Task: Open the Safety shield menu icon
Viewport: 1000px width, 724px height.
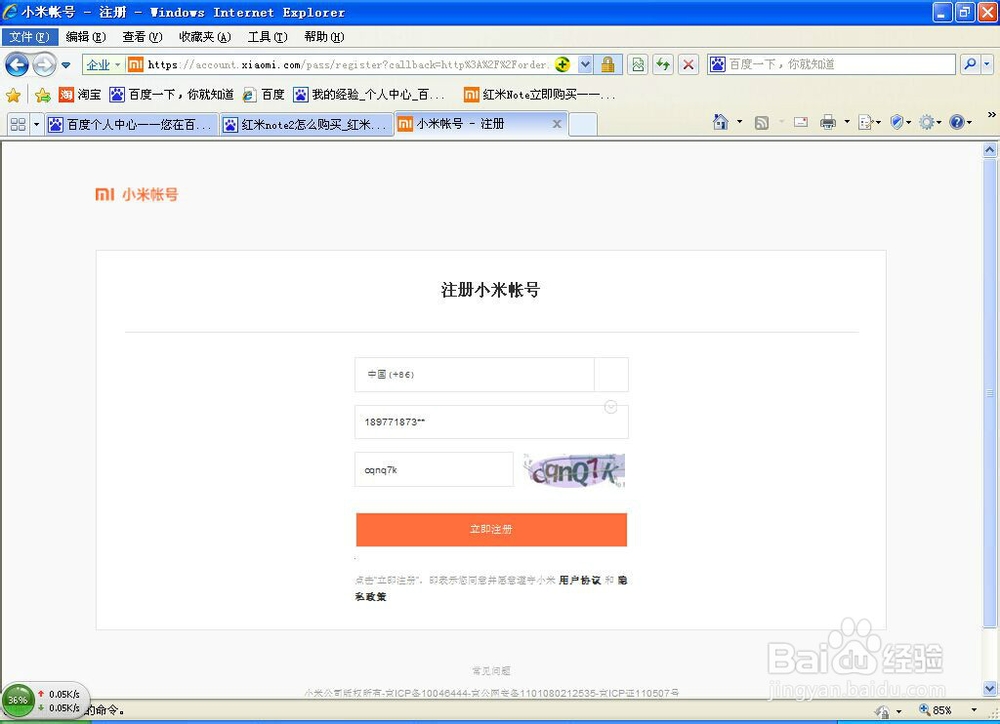Action: pyautogui.click(x=900, y=122)
